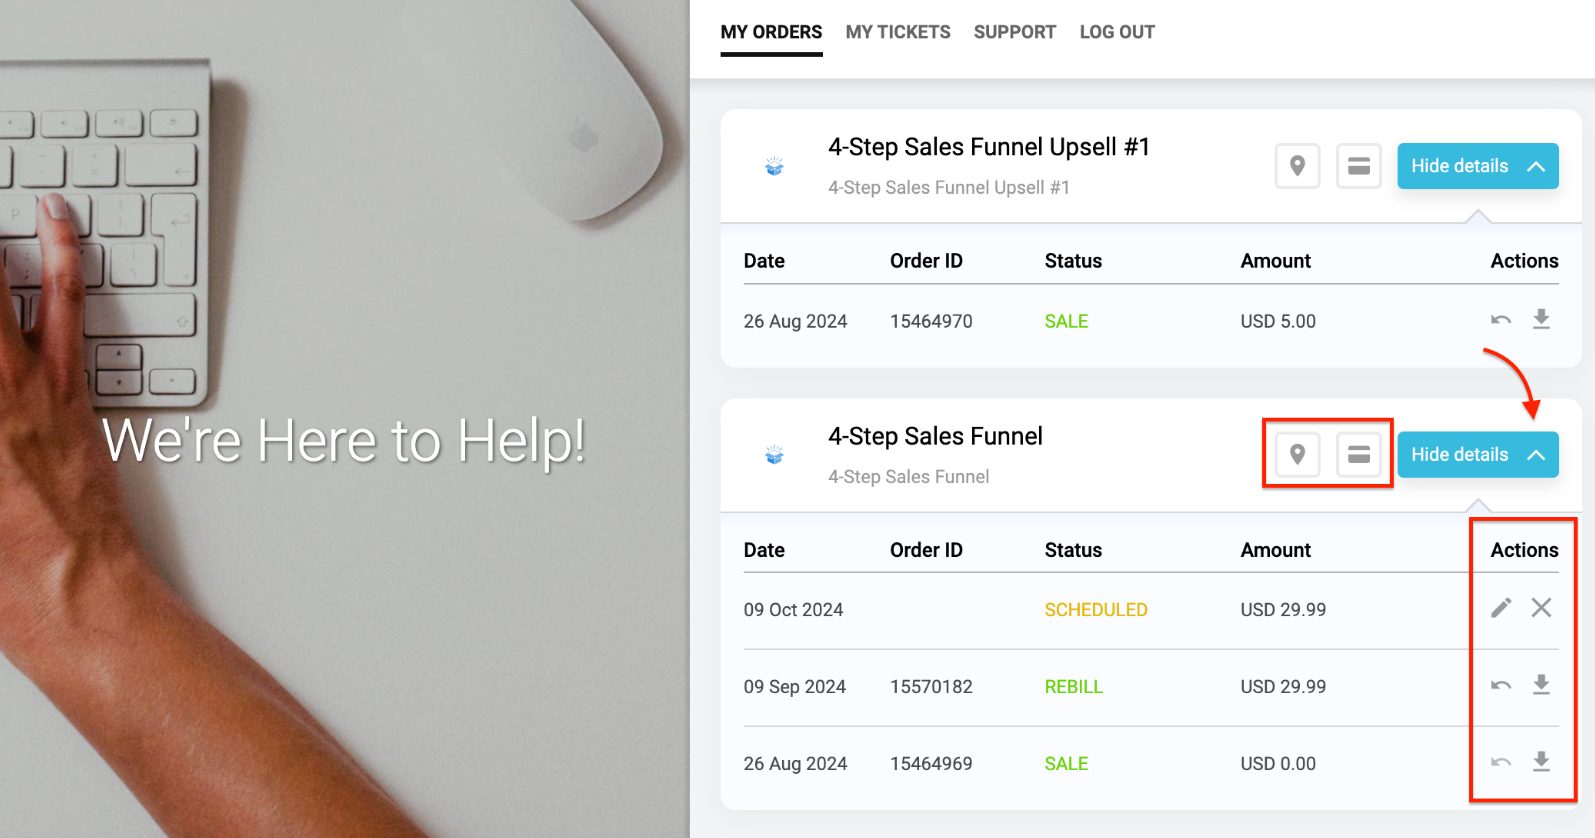Click order ID 15570182
The width and height of the screenshot is (1595, 838).
coord(931,687)
